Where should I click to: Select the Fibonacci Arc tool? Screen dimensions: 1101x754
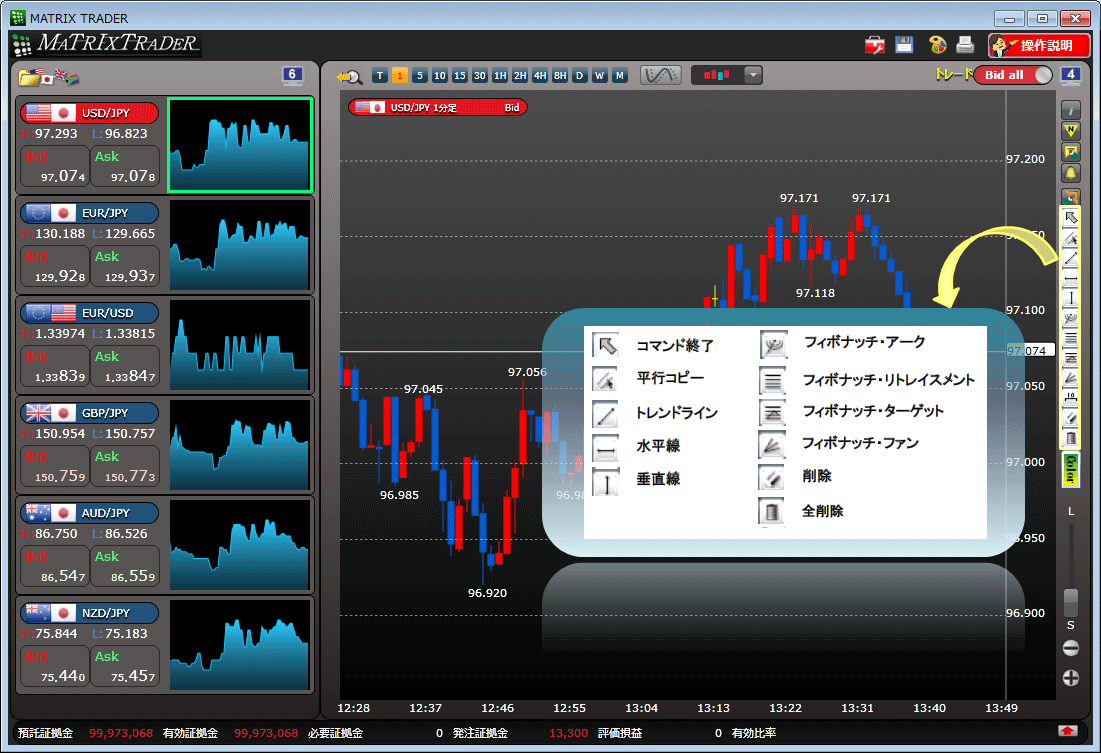[x=1071, y=319]
